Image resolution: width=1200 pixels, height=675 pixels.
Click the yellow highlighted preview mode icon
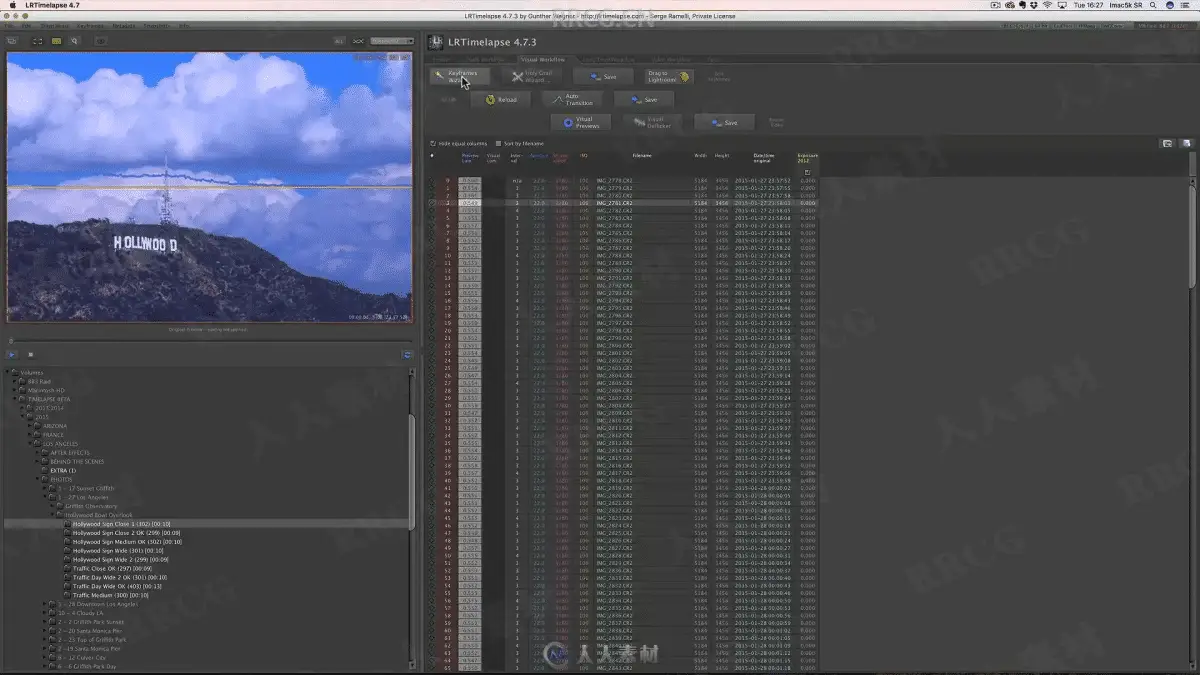click(57, 41)
